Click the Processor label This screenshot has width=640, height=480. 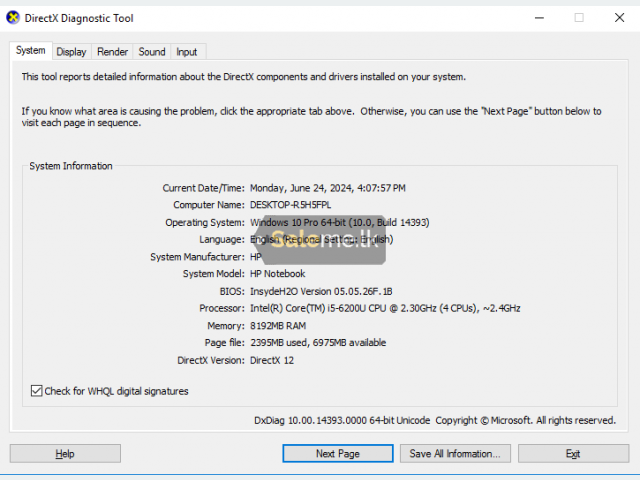[x=222, y=308]
